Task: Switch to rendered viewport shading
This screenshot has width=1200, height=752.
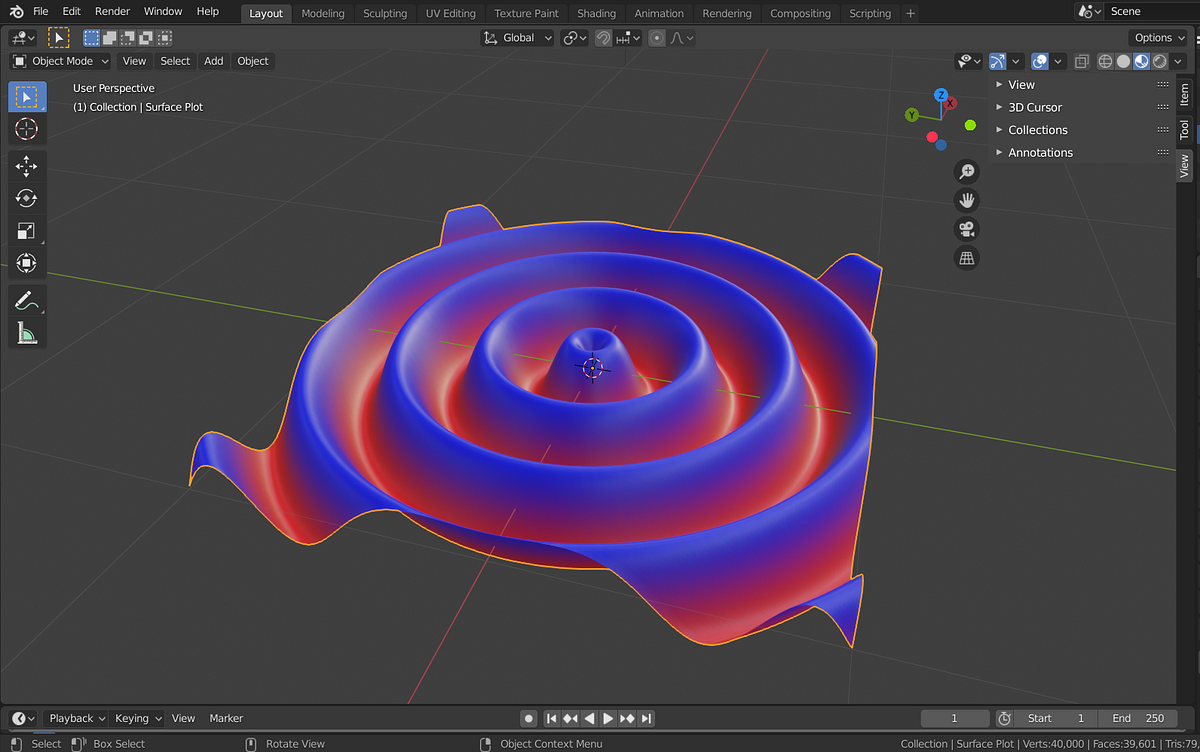Action: [1159, 61]
